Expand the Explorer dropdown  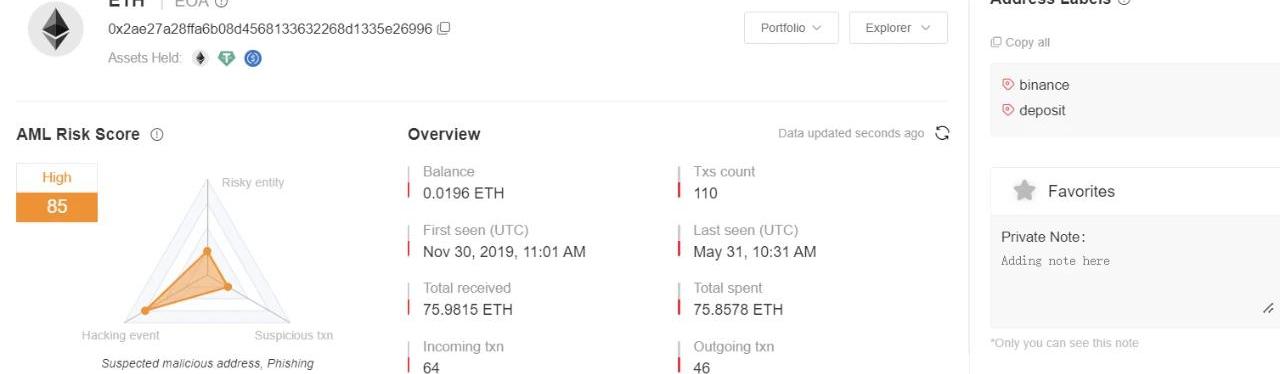(x=898, y=28)
